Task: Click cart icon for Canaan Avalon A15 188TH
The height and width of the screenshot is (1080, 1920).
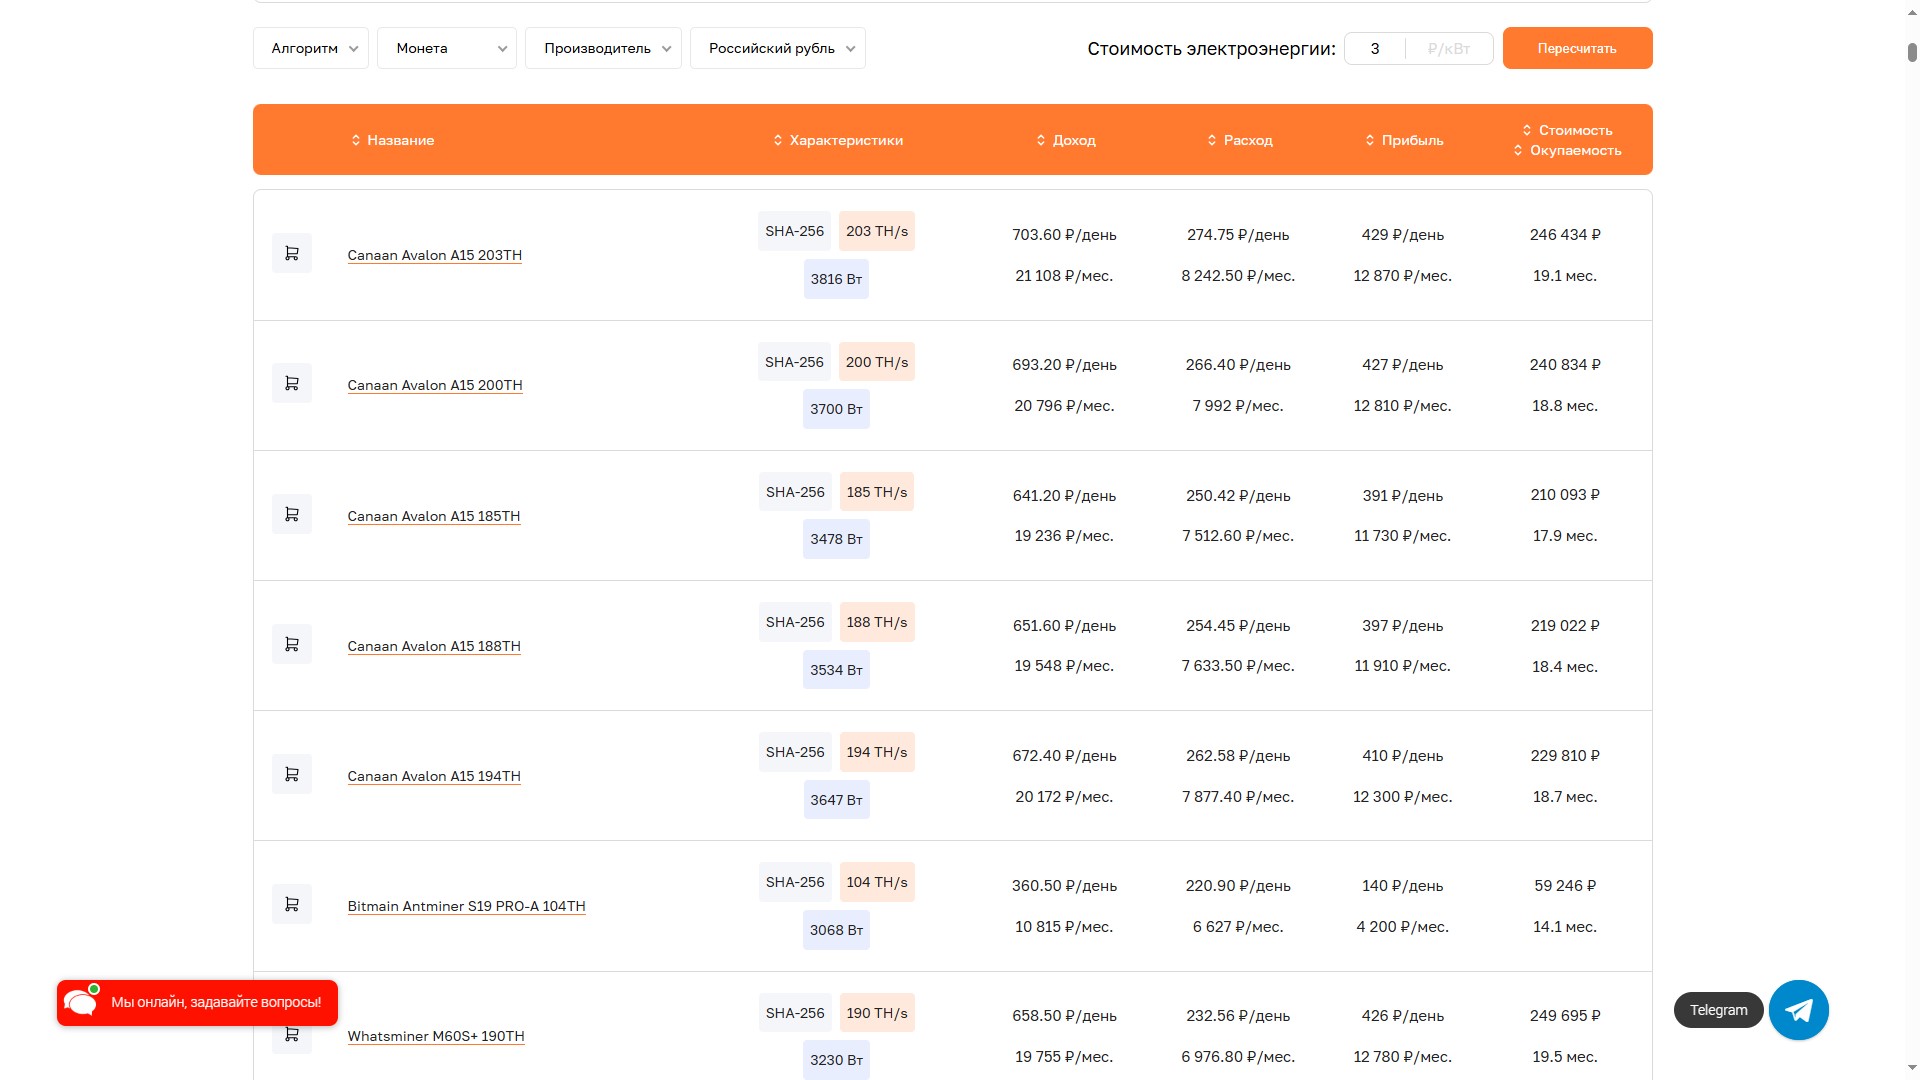Action: pyautogui.click(x=292, y=644)
